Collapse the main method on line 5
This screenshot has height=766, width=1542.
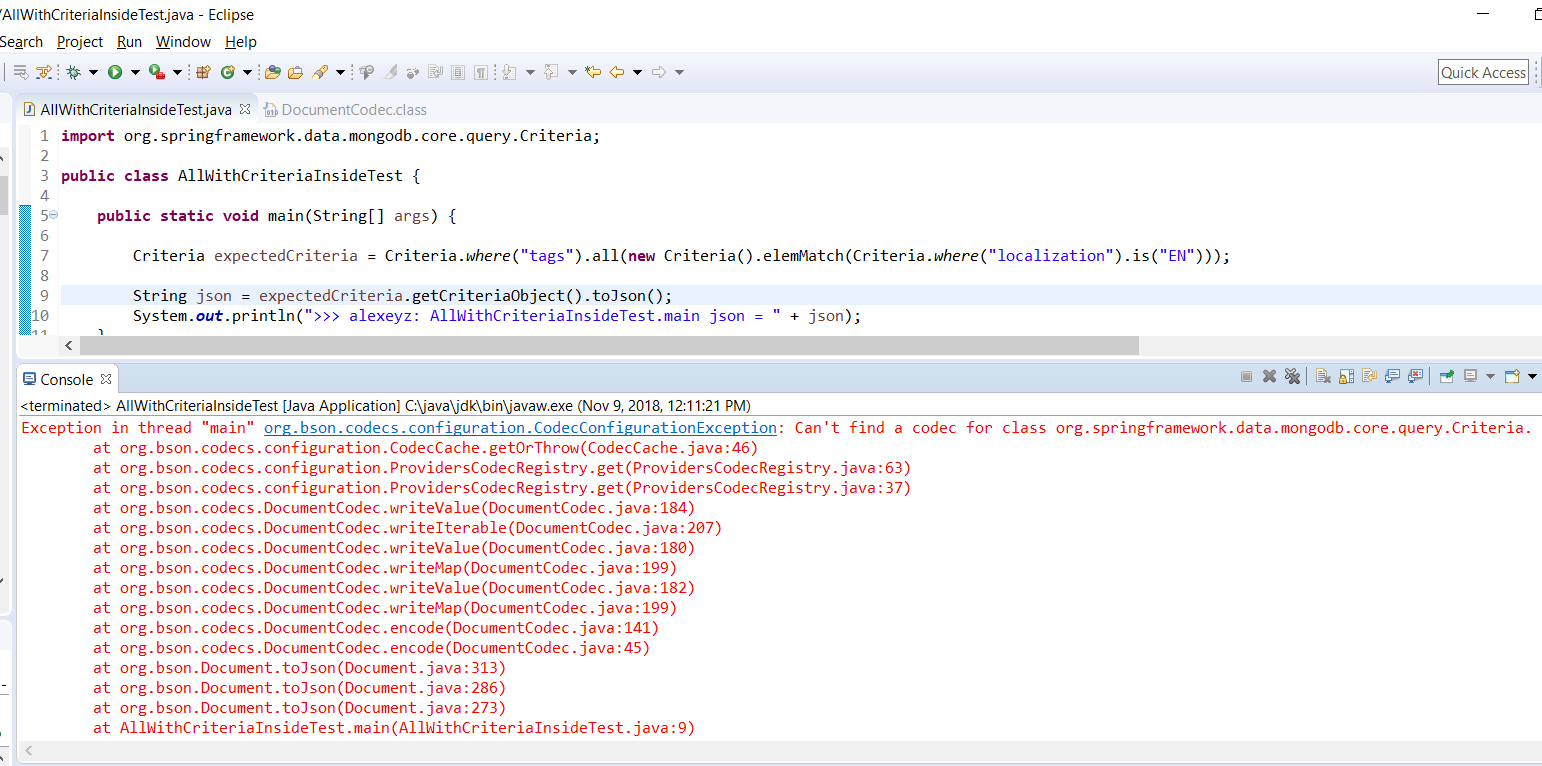(52, 215)
